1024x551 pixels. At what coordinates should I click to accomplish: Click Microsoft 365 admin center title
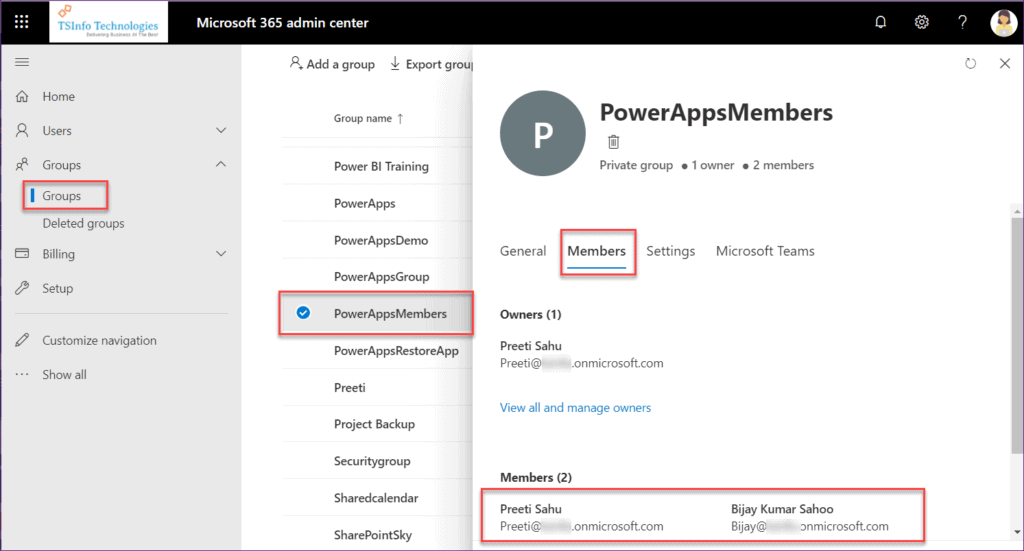click(282, 23)
